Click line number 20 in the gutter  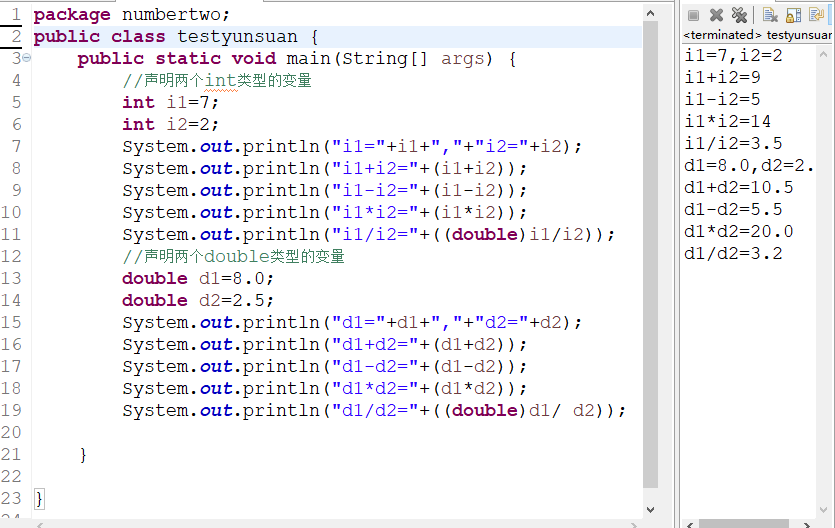tap(11, 432)
